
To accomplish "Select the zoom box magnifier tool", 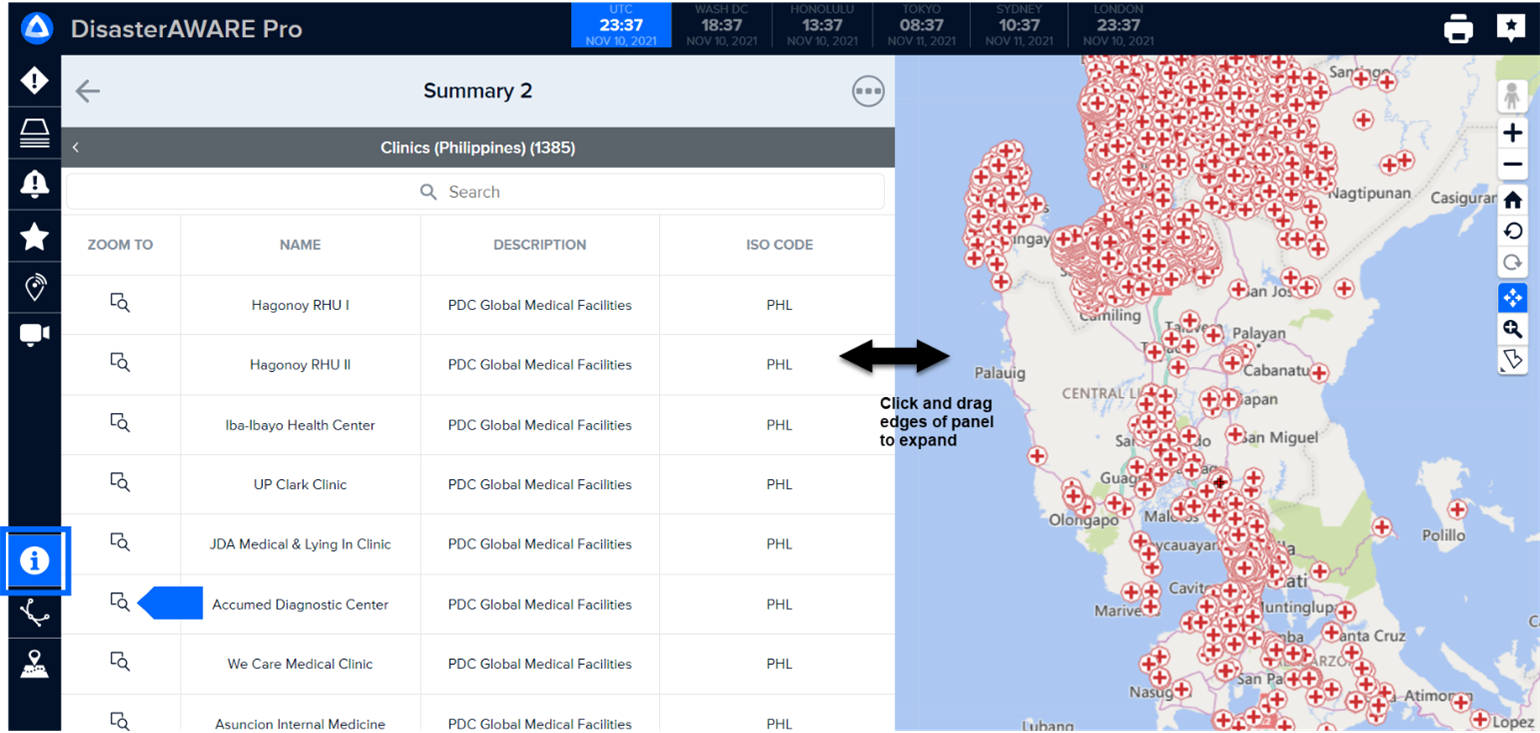I will click(x=1512, y=329).
